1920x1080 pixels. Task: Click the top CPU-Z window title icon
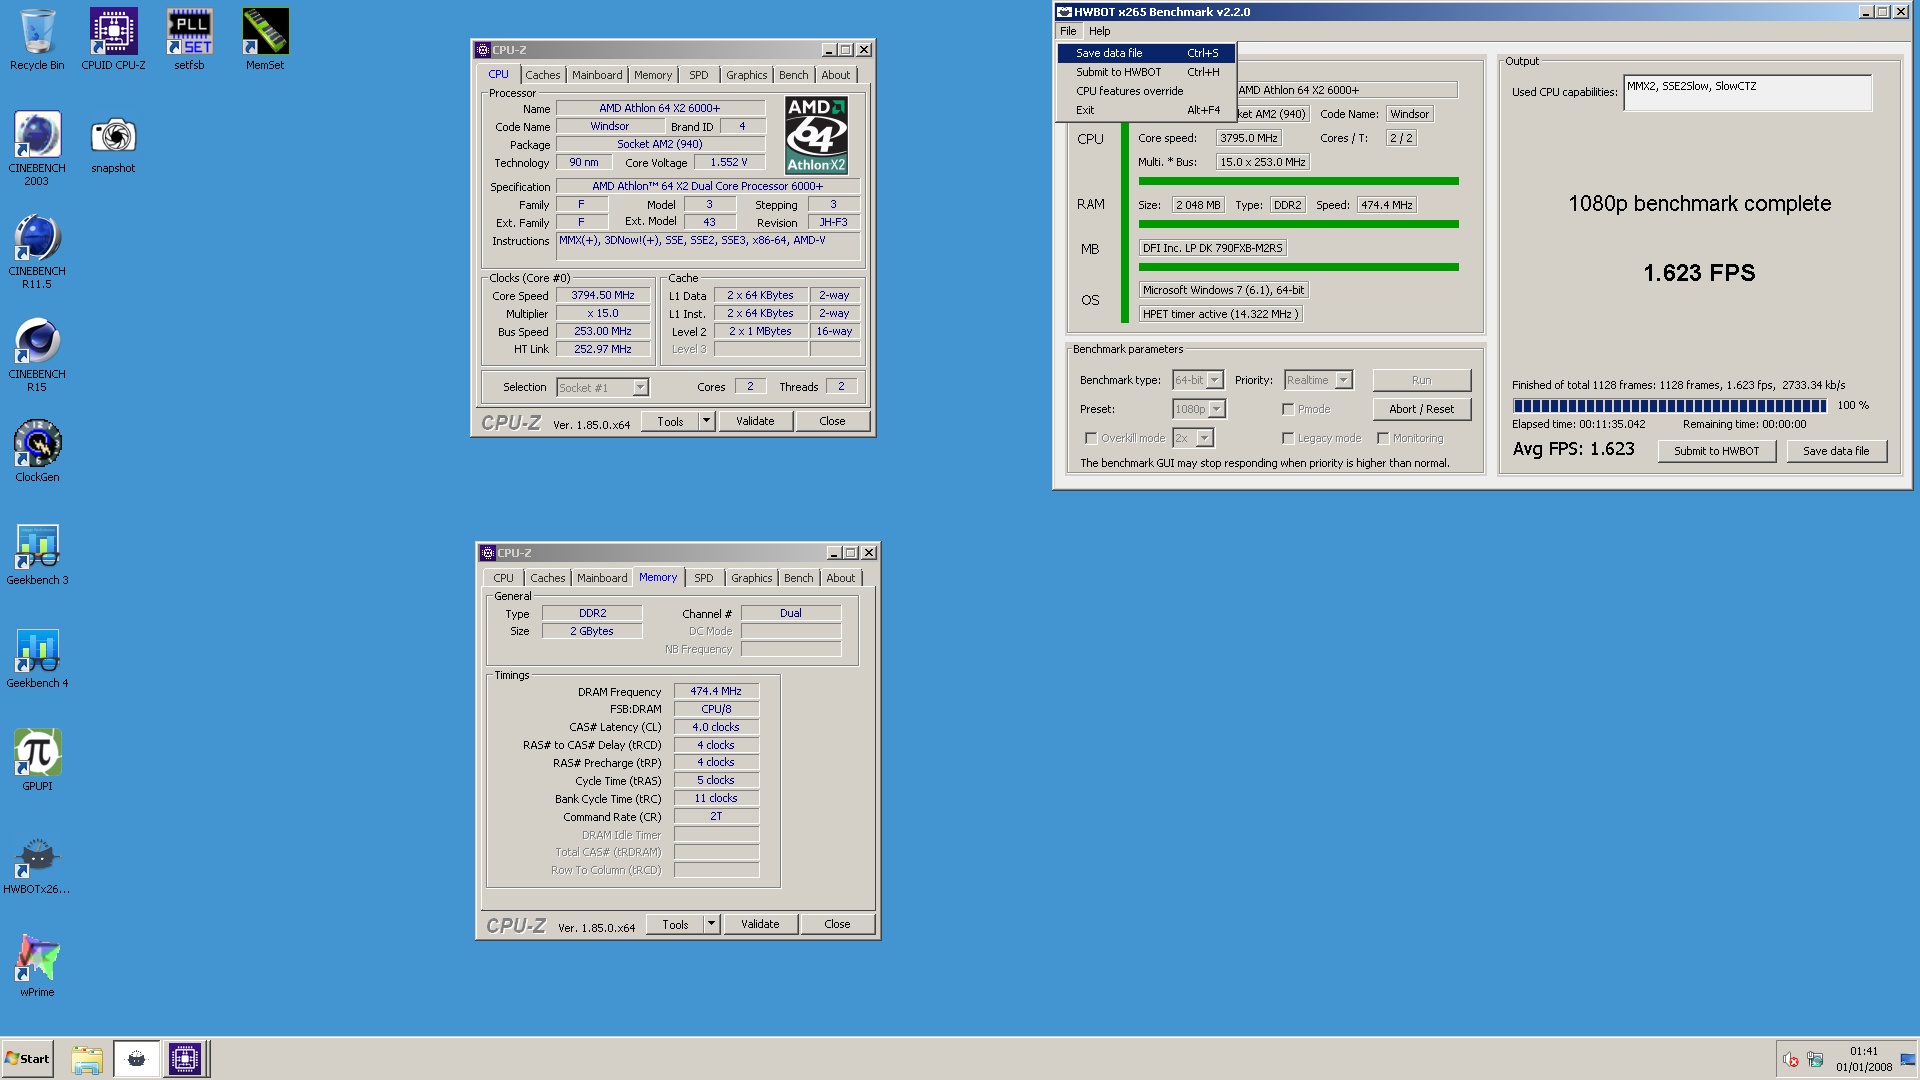(x=483, y=50)
